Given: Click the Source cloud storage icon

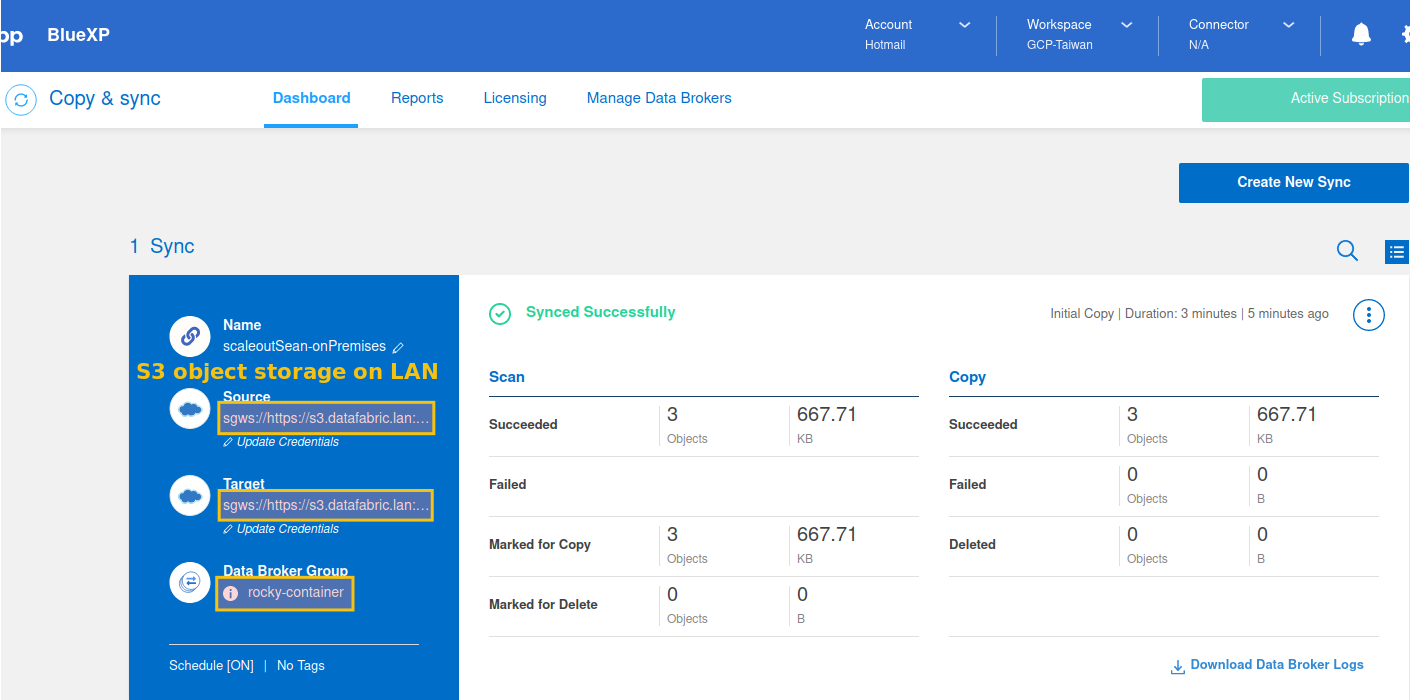Looking at the screenshot, I should [x=190, y=408].
